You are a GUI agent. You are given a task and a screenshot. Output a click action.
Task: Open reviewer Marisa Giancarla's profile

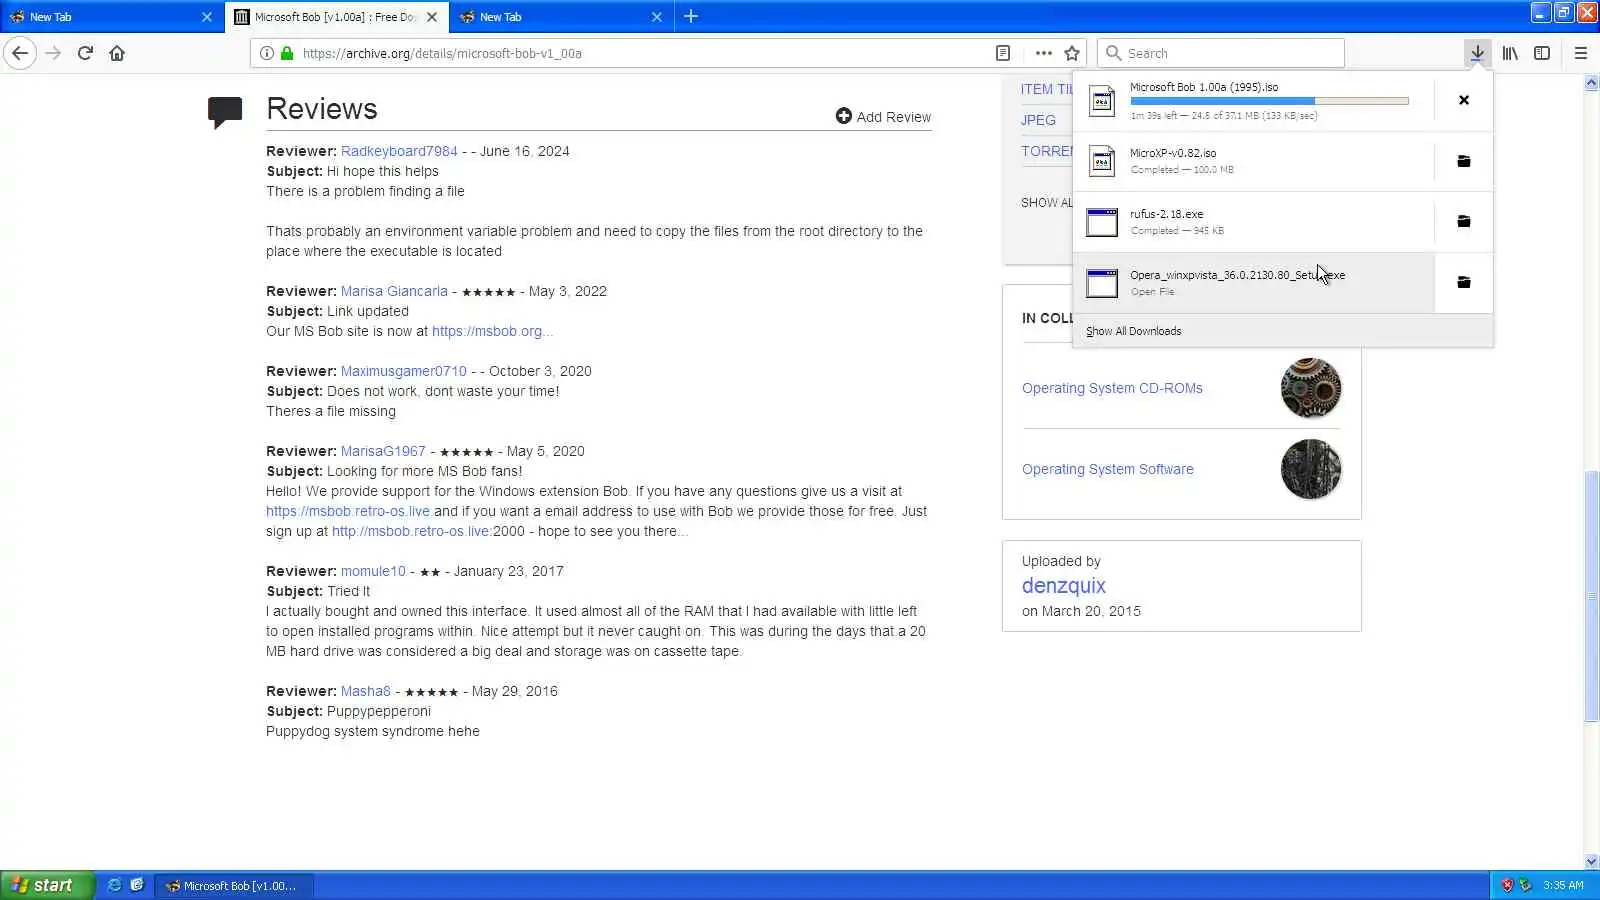(x=394, y=291)
